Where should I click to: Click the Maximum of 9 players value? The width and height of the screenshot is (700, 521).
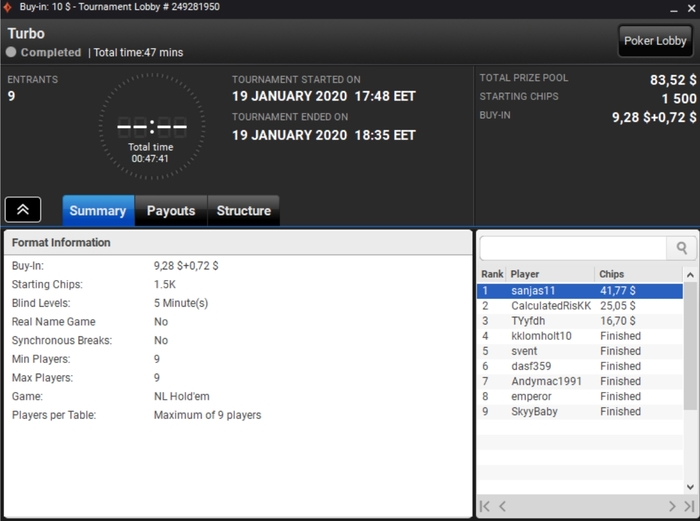(x=207, y=415)
